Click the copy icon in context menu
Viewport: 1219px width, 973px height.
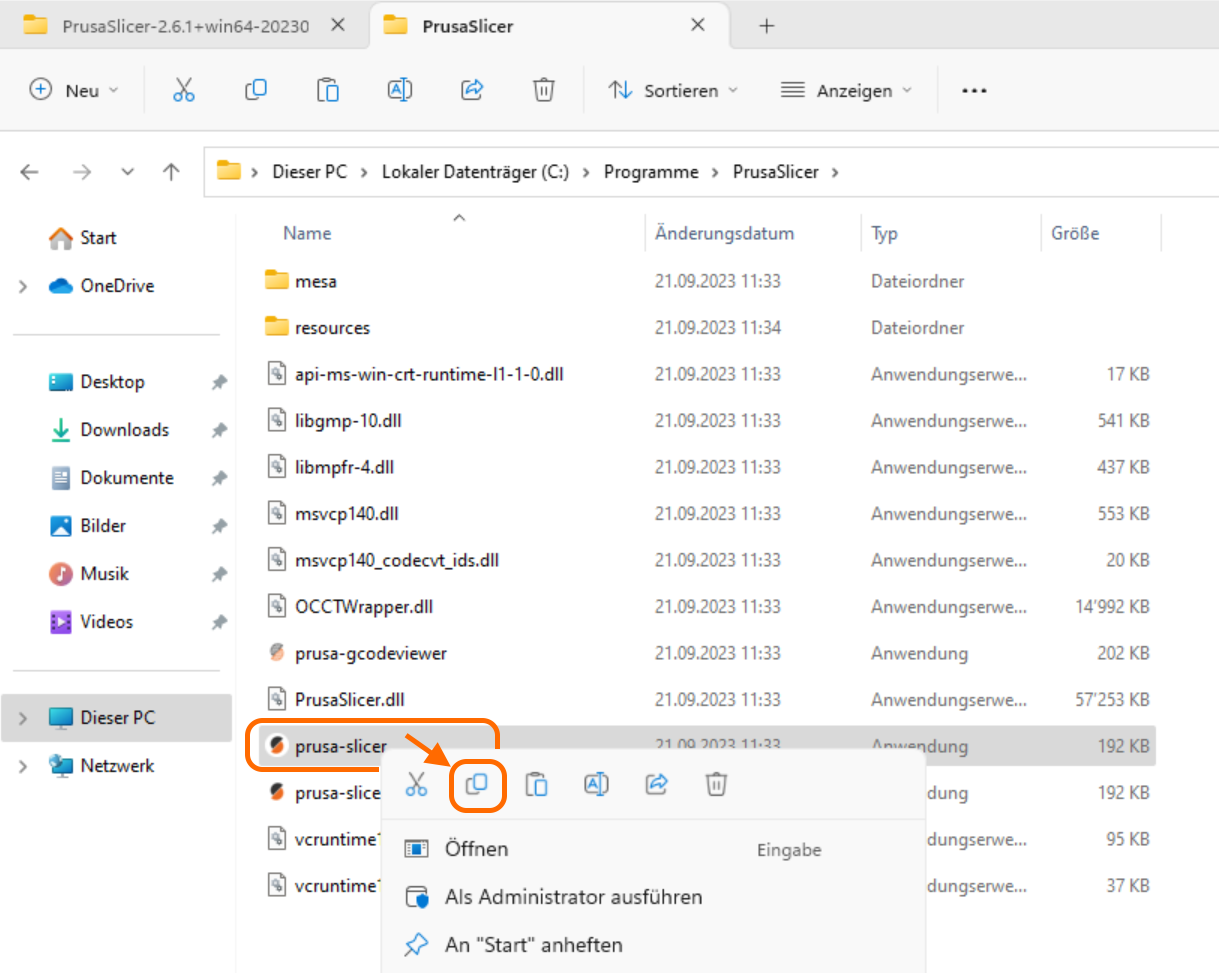pyautogui.click(x=477, y=784)
